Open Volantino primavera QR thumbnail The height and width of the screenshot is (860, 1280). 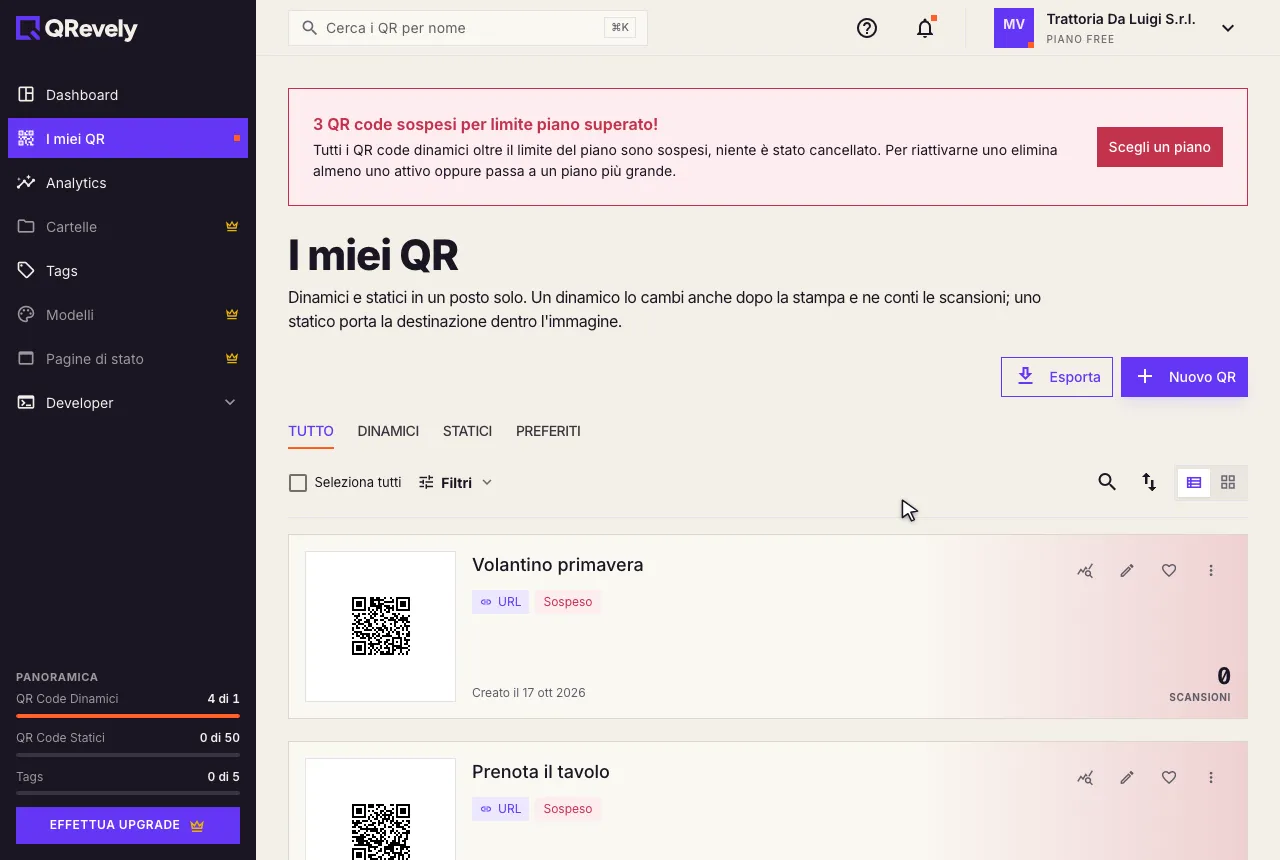[x=381, y=626]
